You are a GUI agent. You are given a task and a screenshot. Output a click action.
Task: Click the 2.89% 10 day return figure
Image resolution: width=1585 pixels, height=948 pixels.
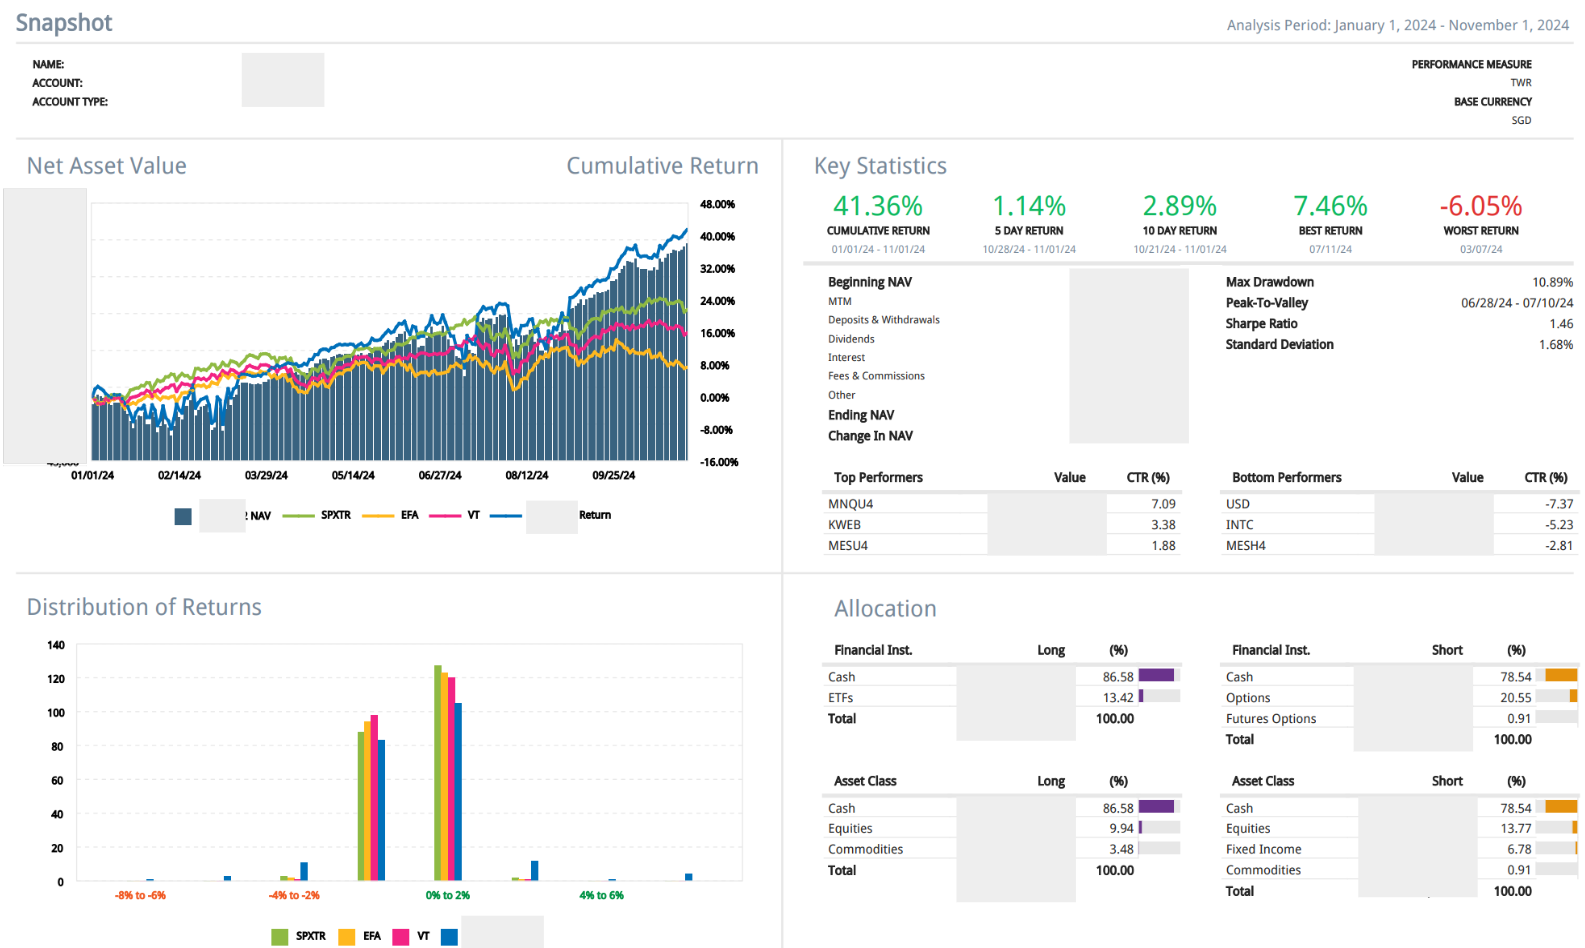point(1180,206)
